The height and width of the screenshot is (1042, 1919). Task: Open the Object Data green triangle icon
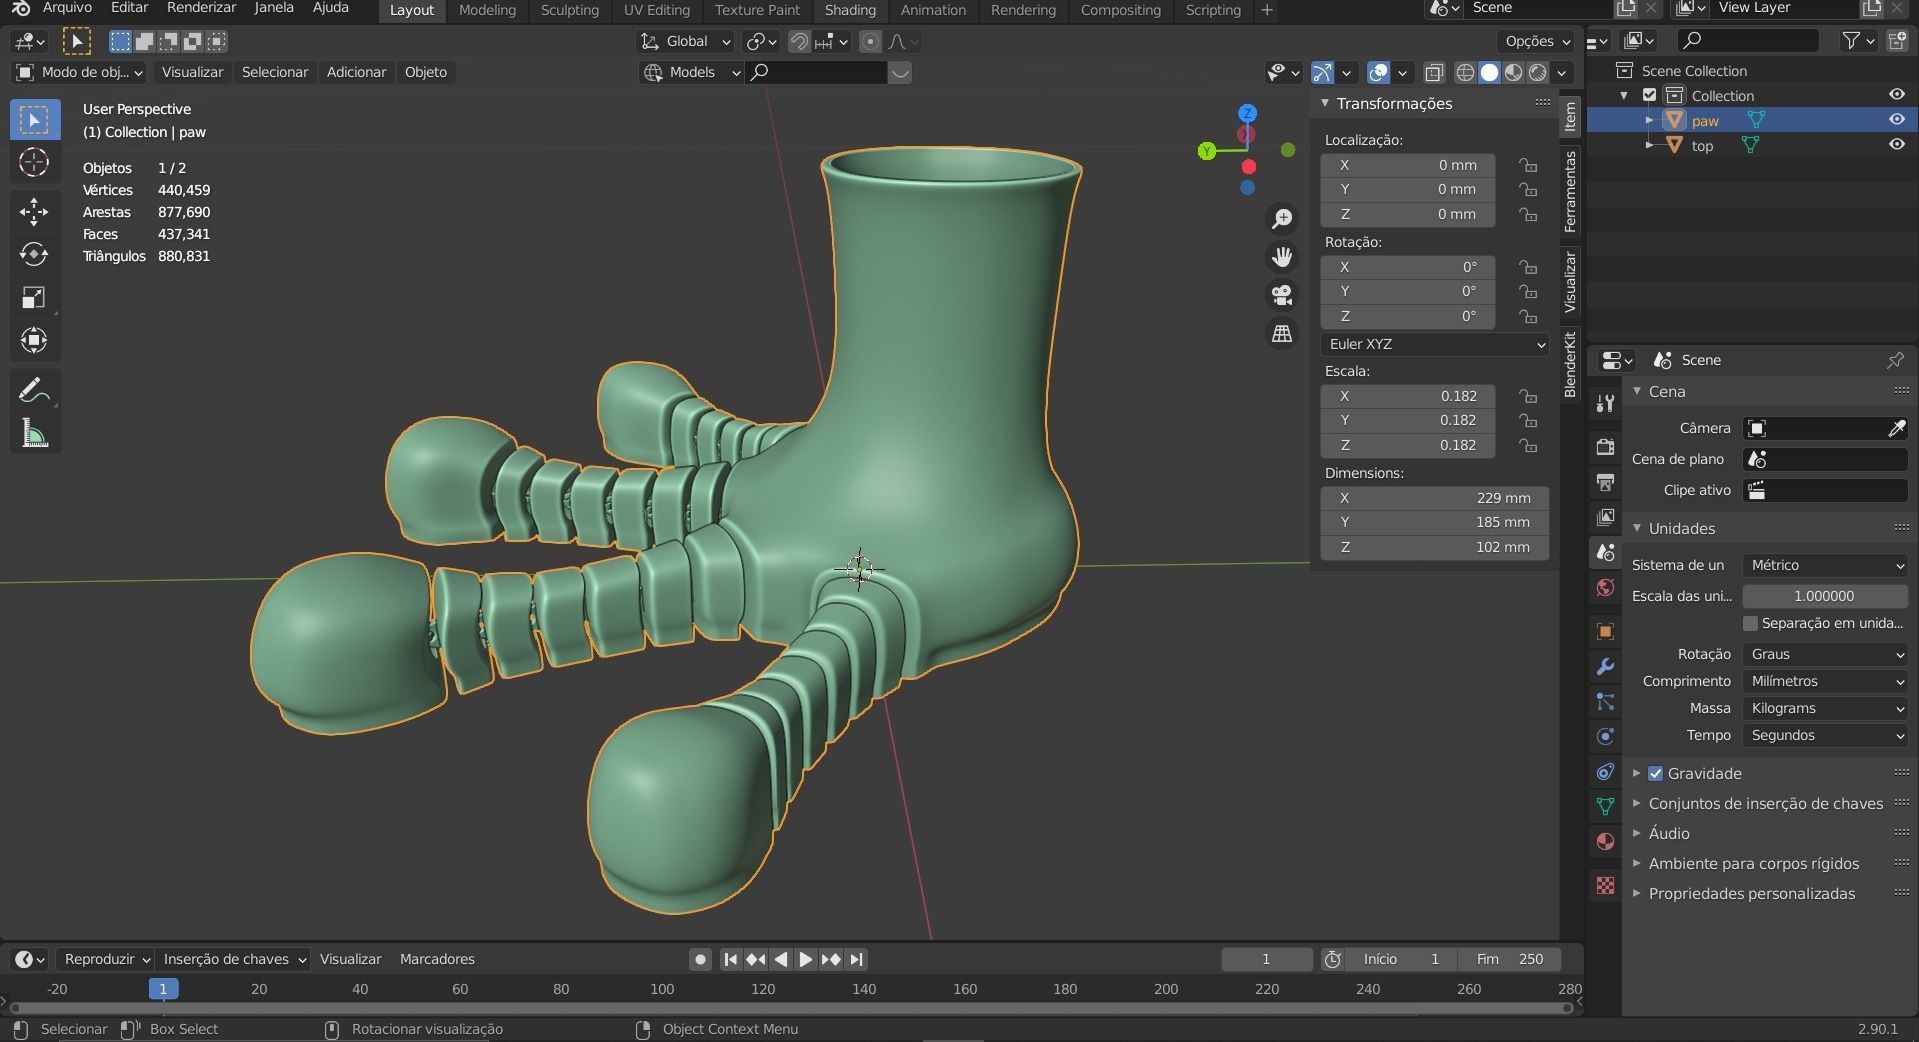pos(1605,806)
